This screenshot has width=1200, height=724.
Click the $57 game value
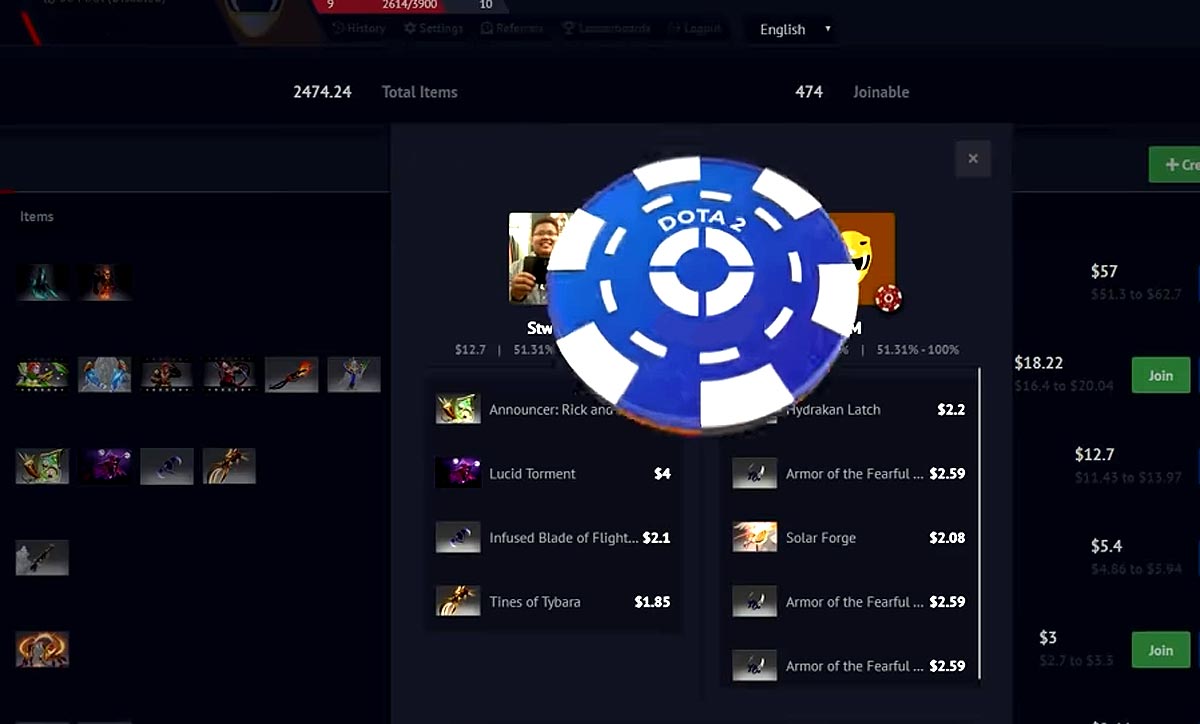point(1104,271)
